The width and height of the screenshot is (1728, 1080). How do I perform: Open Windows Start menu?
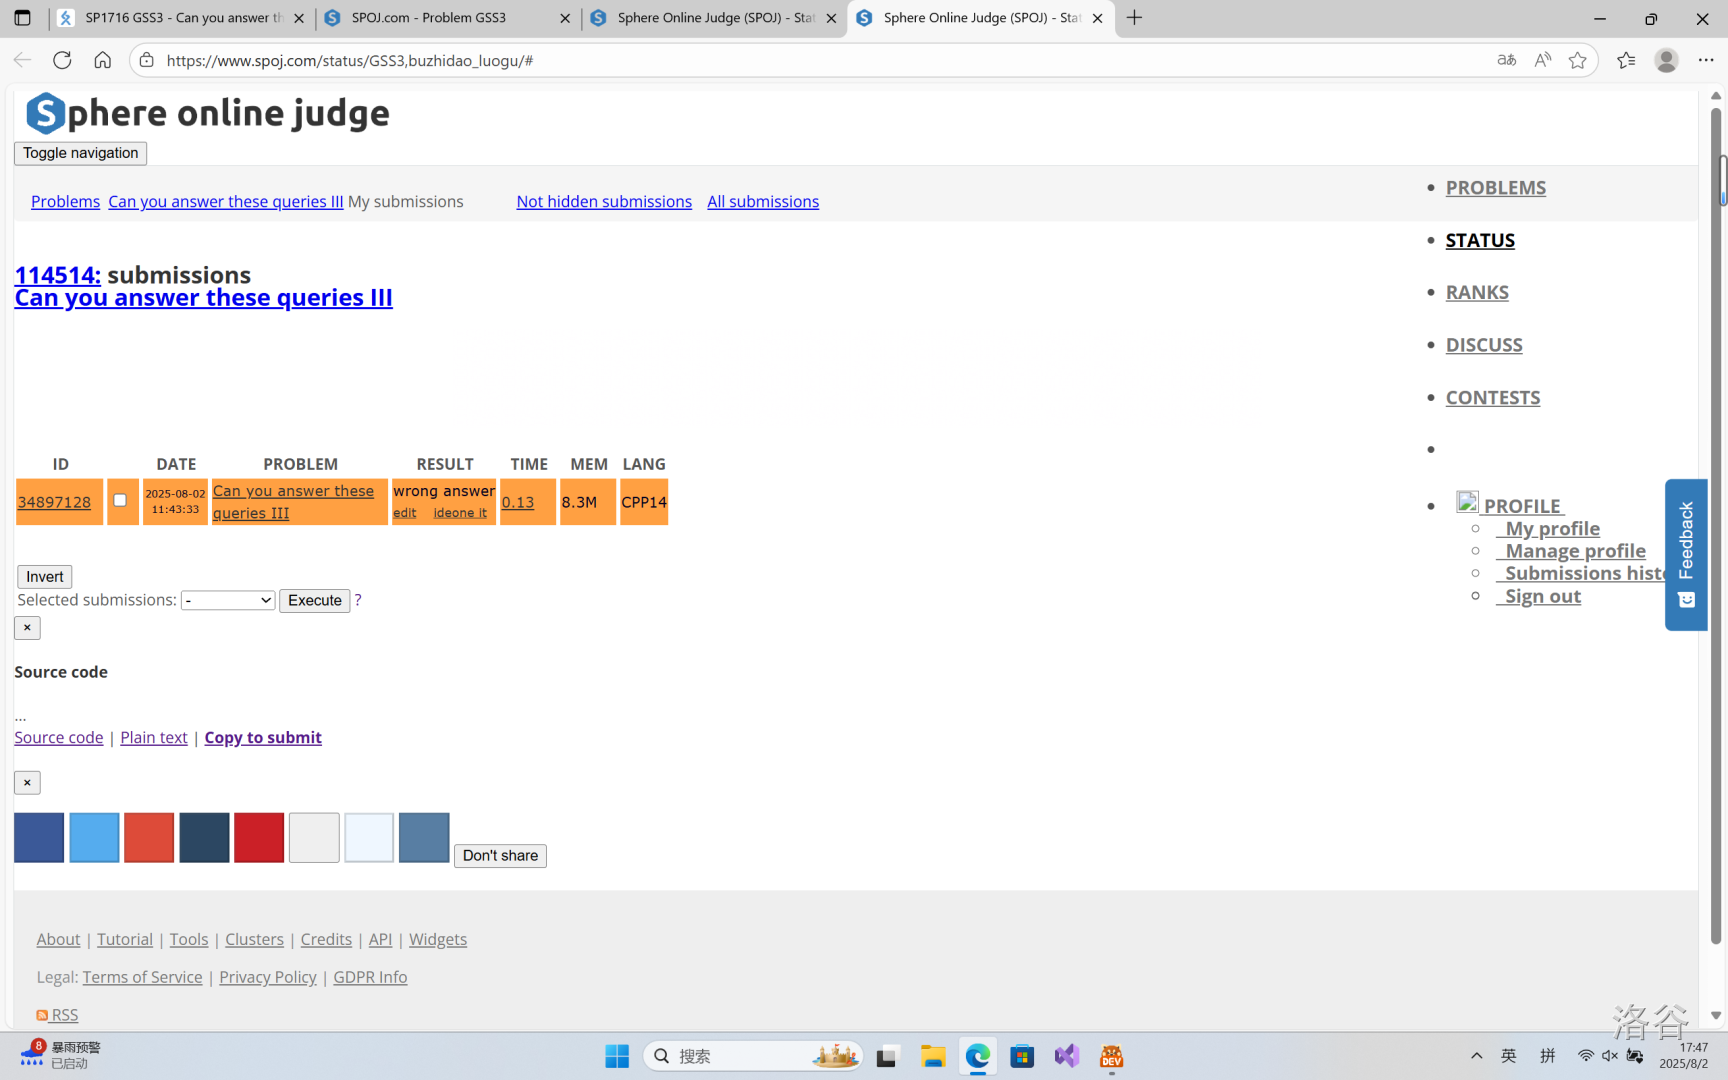(x=617, y=1056)
